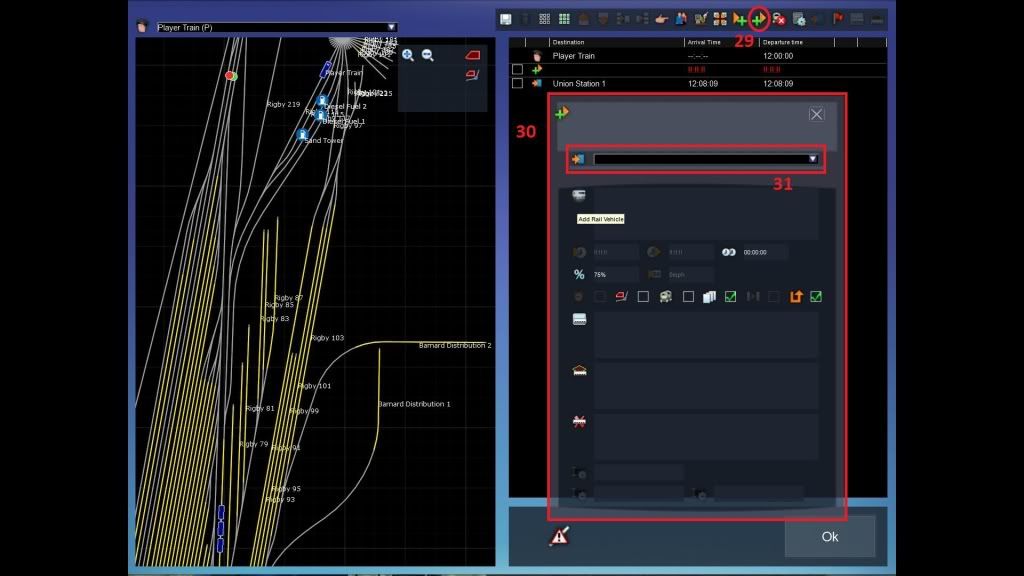Select the pointing hand toolbar icon
Screen dimensions: 1024x576
click(x=662, y=19)
